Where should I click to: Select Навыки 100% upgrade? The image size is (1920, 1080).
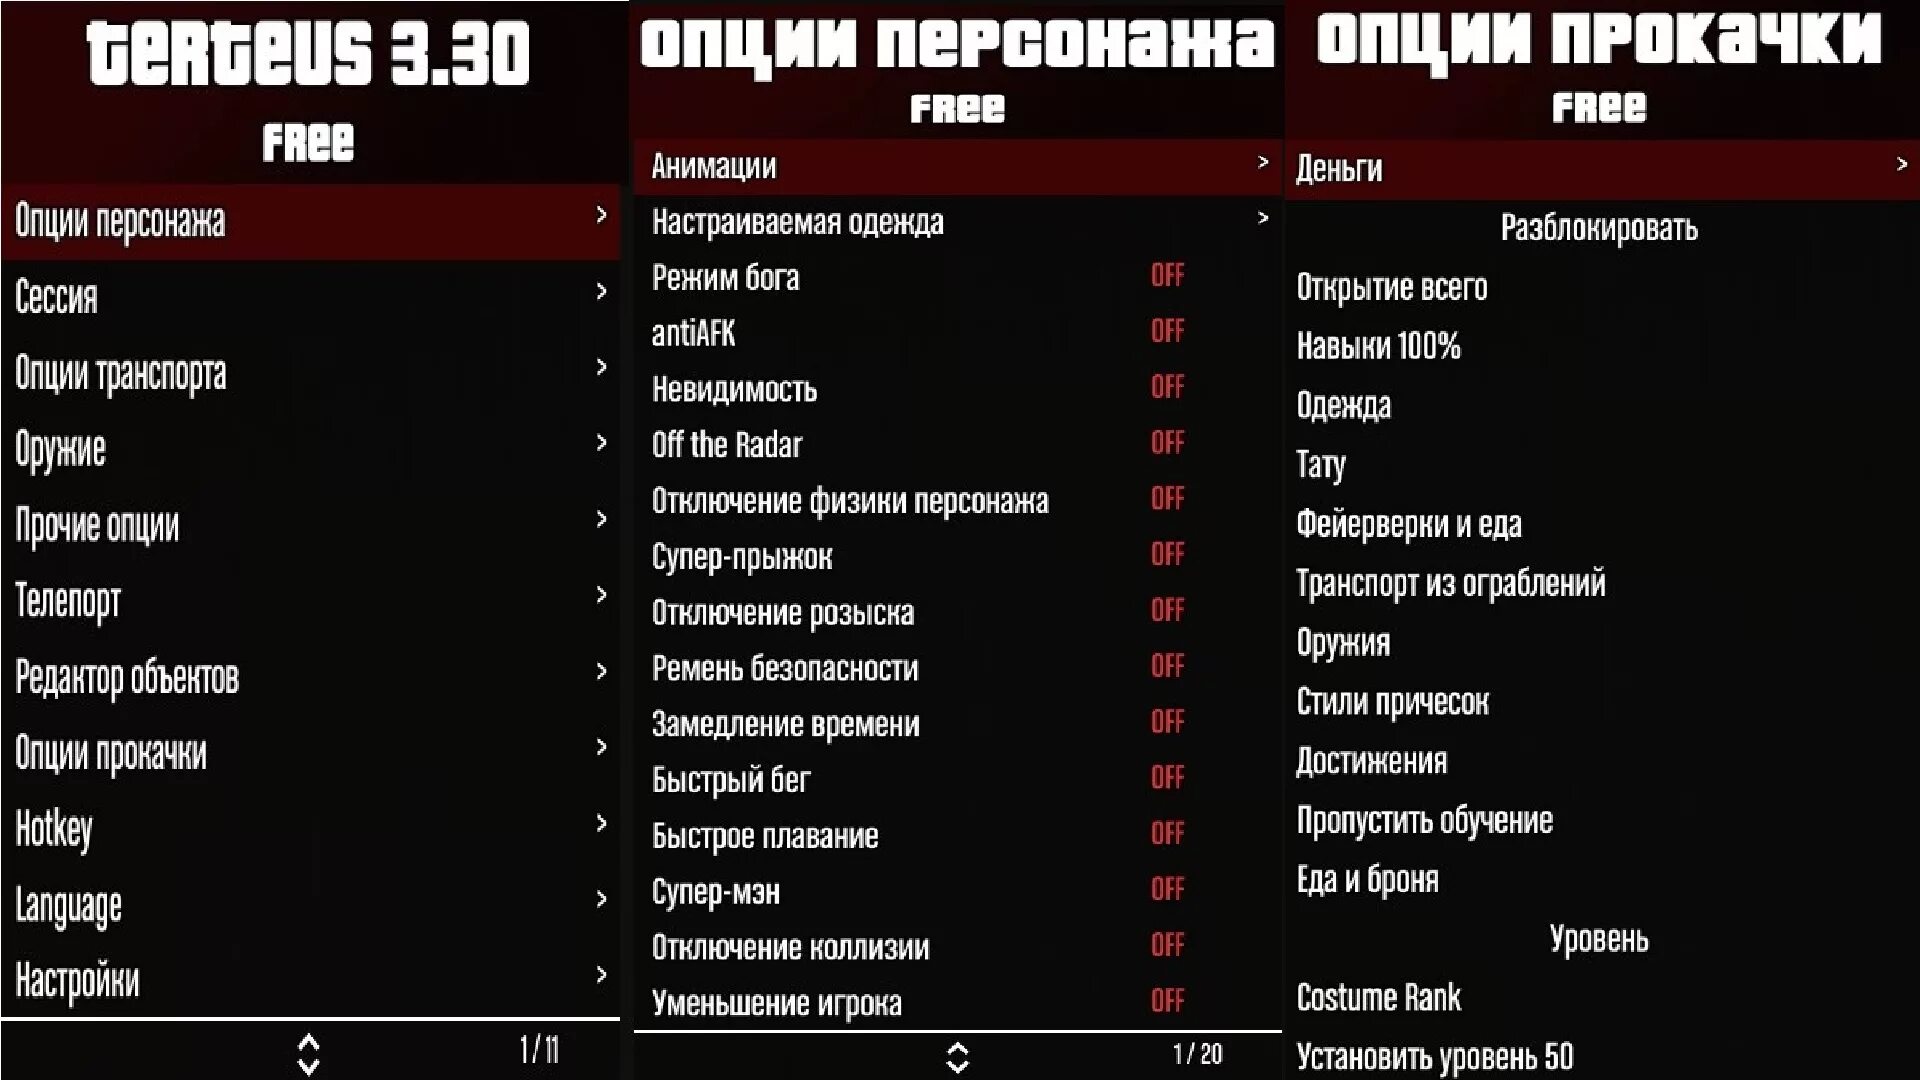(1379, 343)
